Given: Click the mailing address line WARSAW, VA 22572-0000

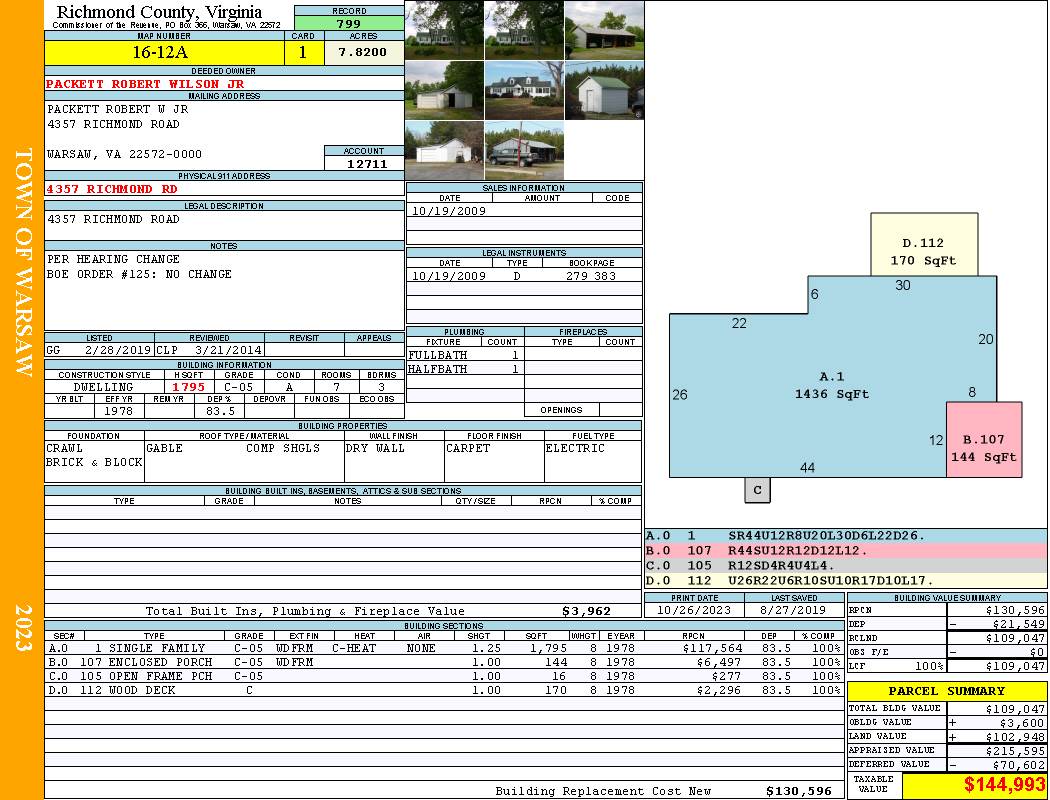Looking at the screenshot, I should pos(125,154).
